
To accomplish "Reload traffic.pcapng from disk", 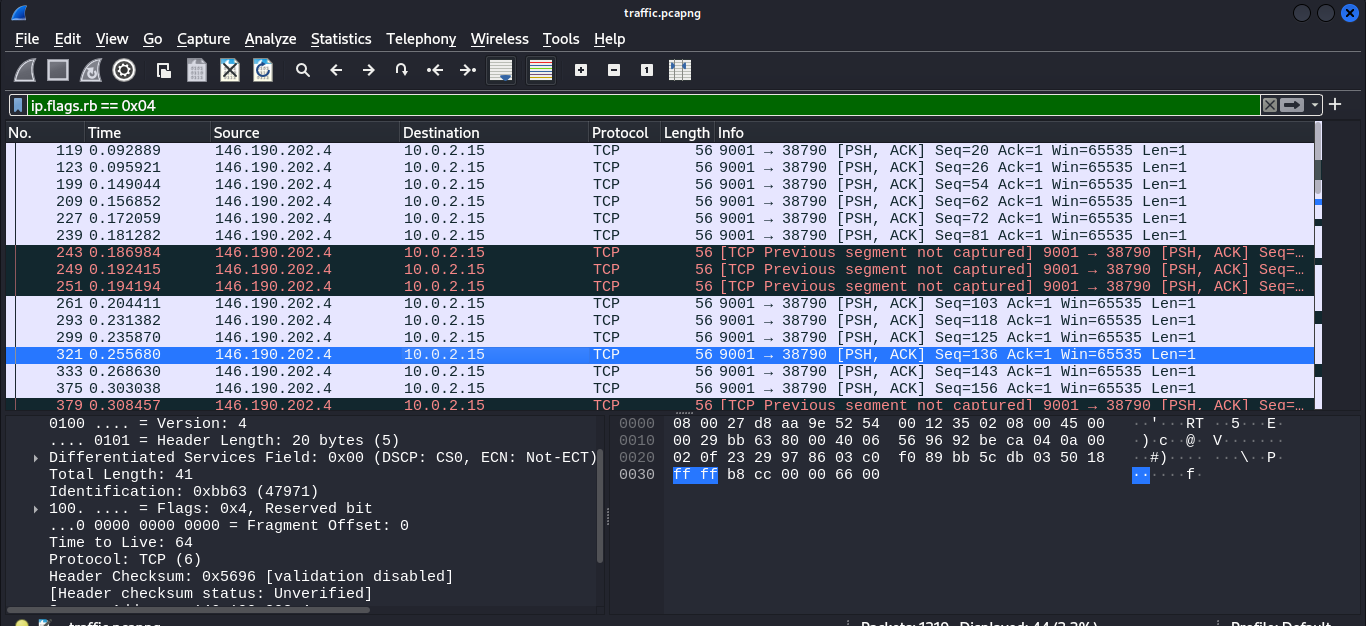I will point(265,70).
